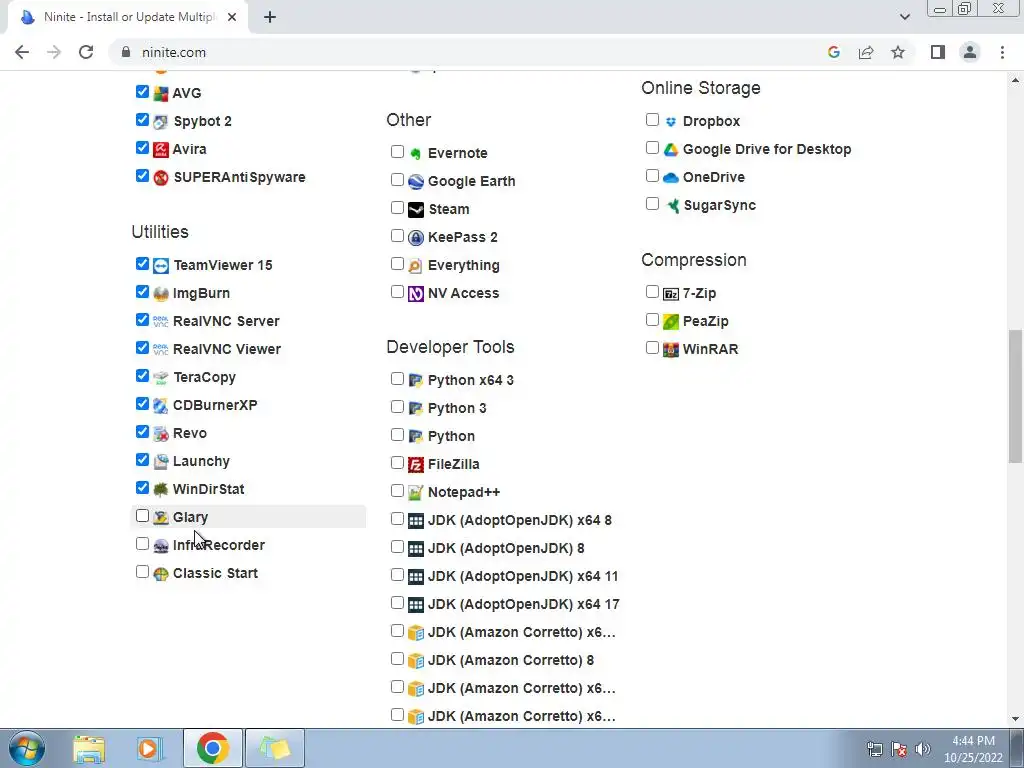Click the taskbar volume speaker icon

coord(923,748)
